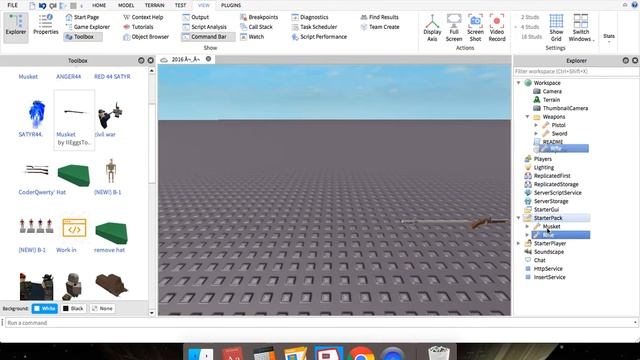Open the Properties panel

(46, 24)
